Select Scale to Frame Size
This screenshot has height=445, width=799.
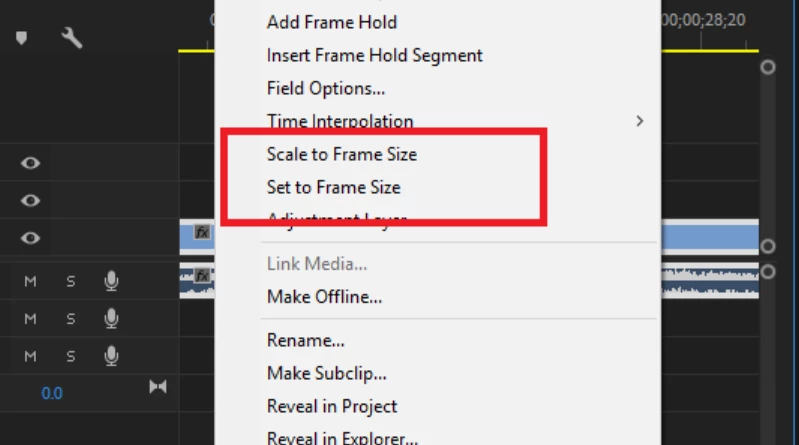pyautogui.click(x=342, y=154)
